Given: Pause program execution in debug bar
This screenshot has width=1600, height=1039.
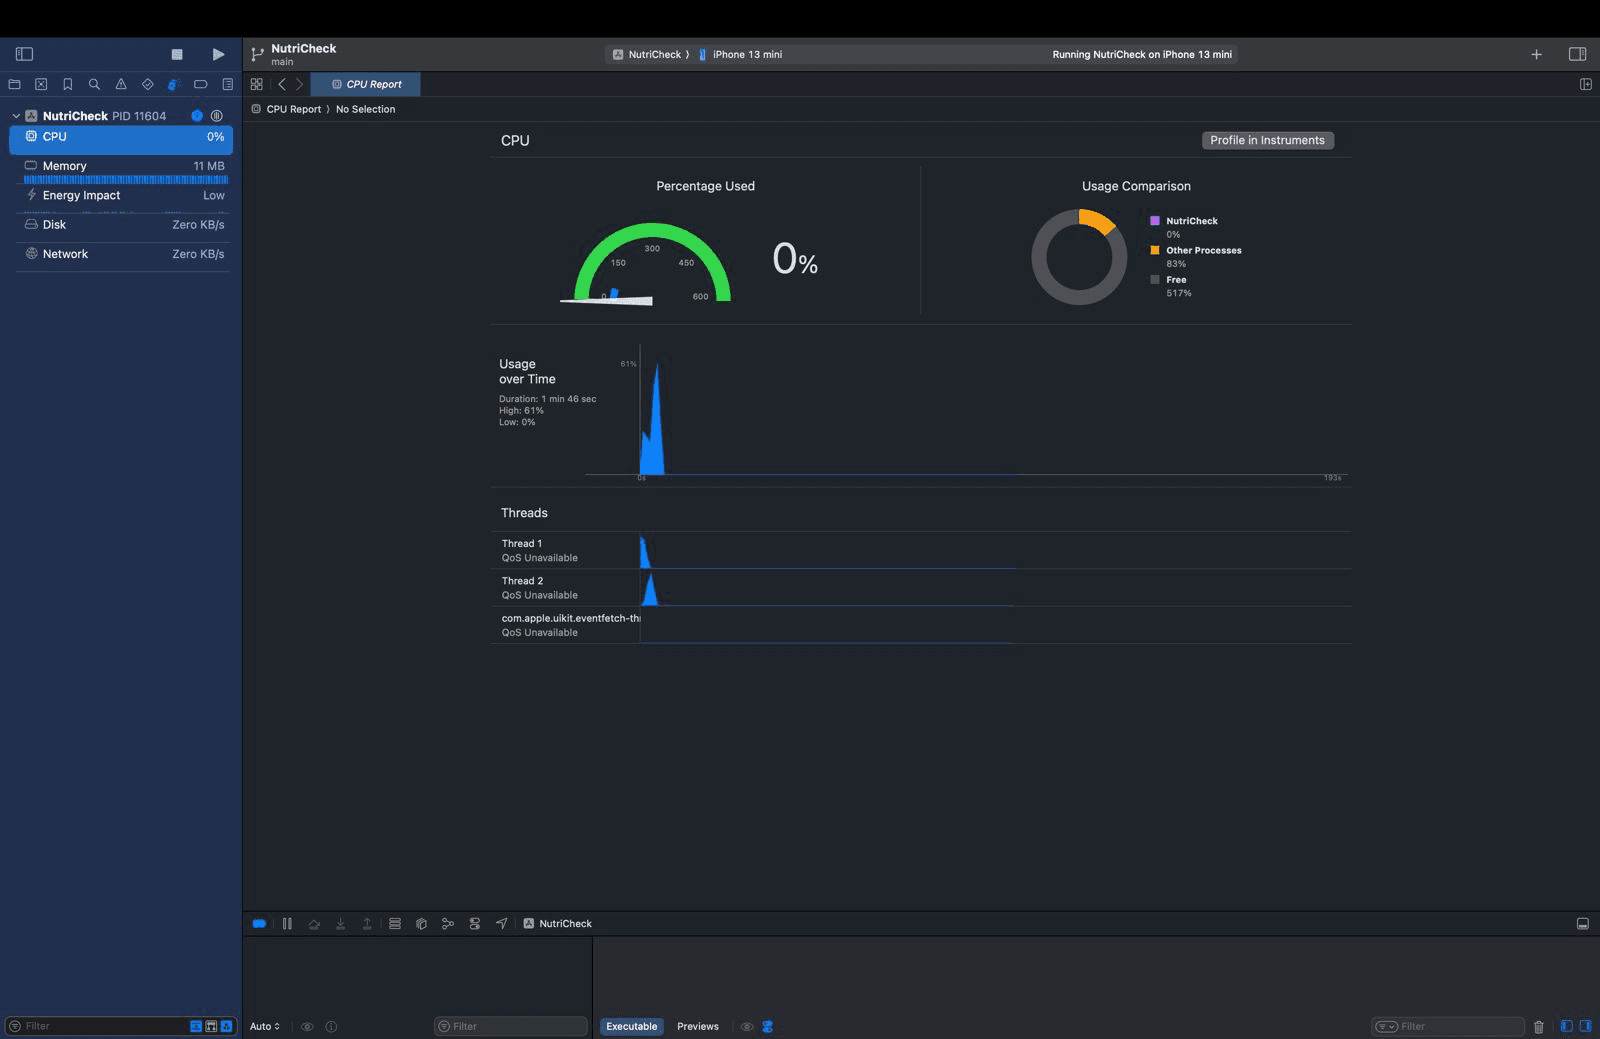Looking at the screenshot, I should (287, 924).
